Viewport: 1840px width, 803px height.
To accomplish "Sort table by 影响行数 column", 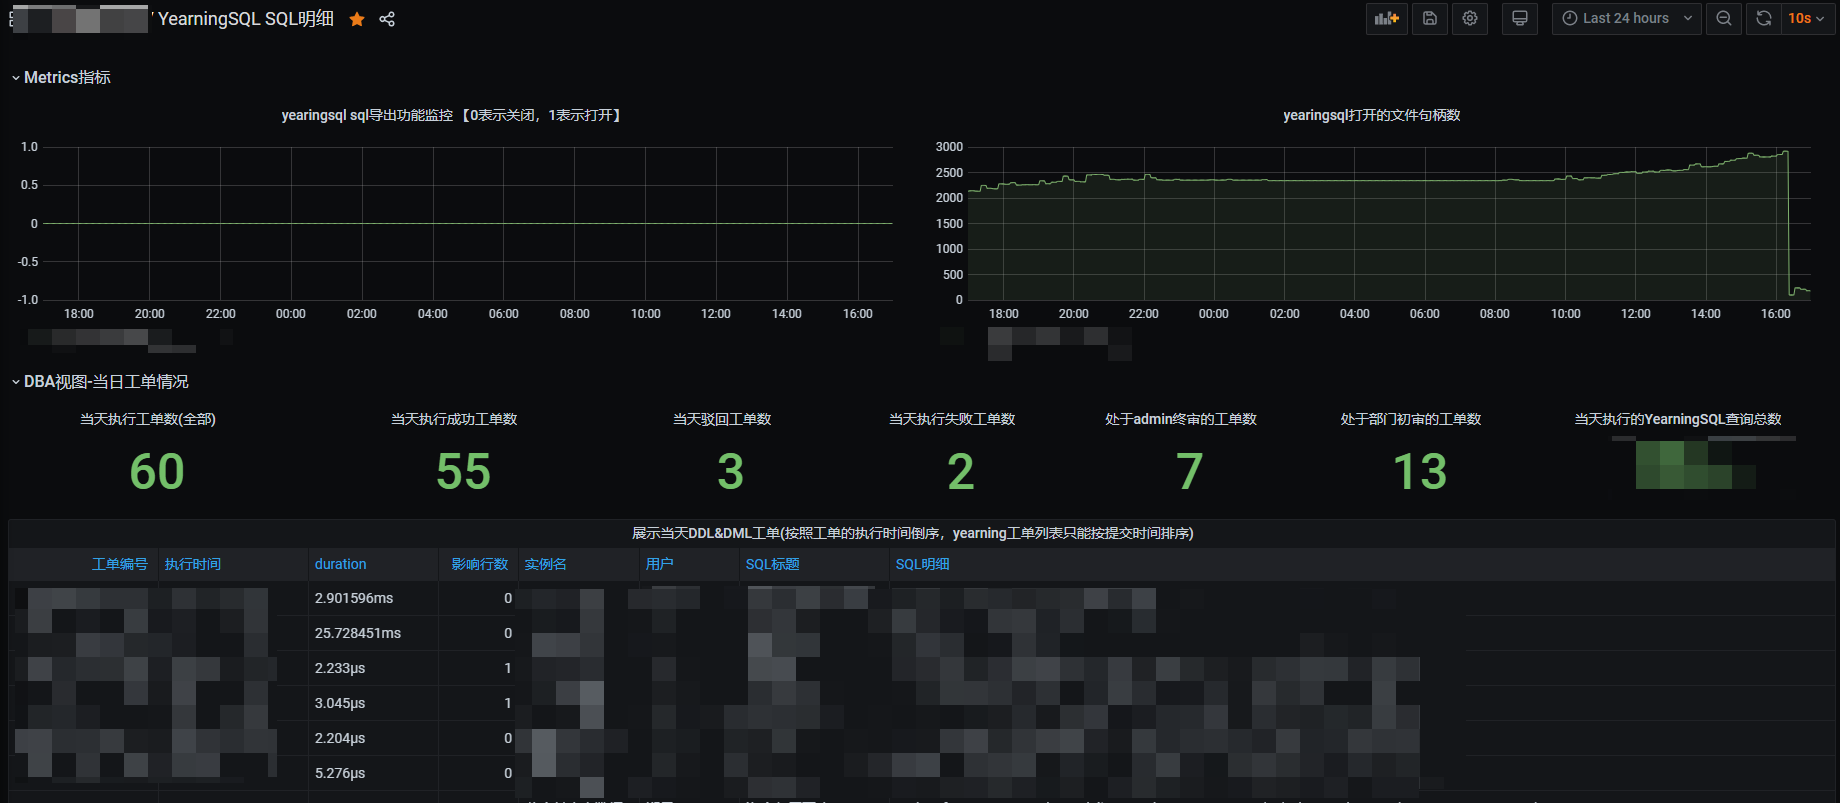I will tap(480, 564).
